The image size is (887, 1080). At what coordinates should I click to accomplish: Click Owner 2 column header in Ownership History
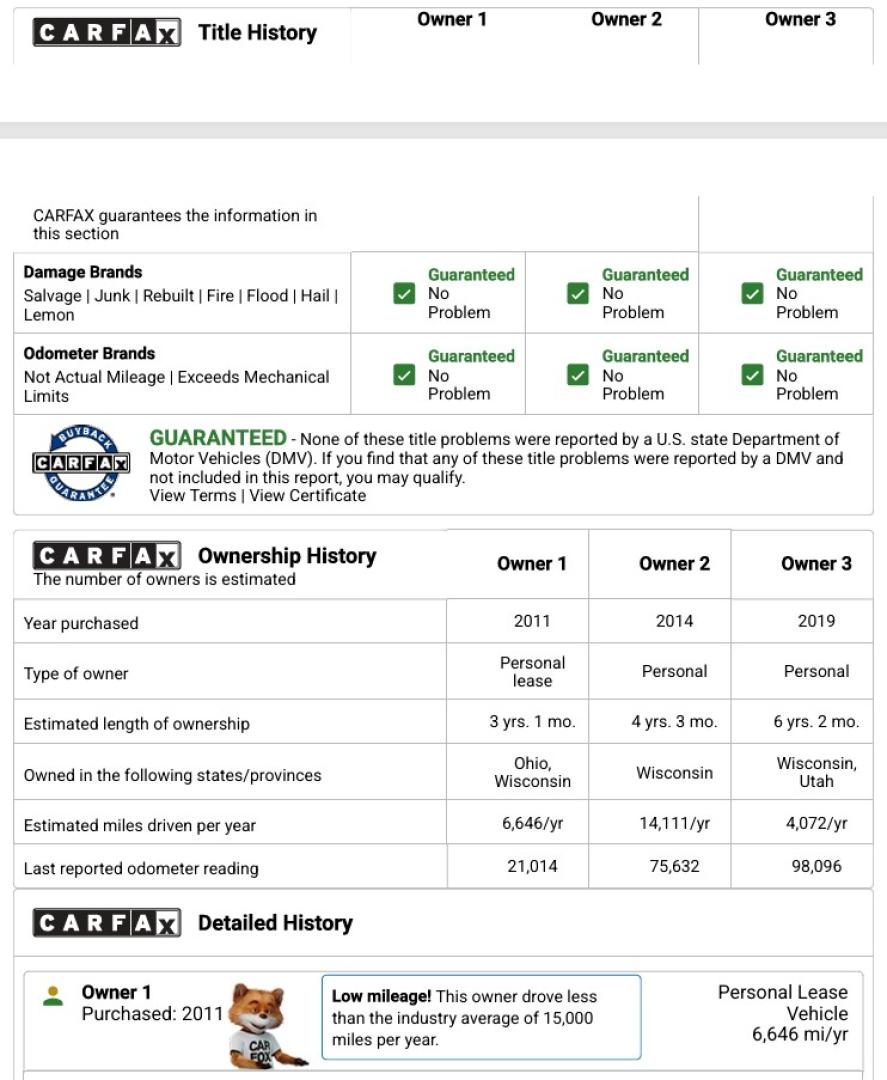click(674, 563)
